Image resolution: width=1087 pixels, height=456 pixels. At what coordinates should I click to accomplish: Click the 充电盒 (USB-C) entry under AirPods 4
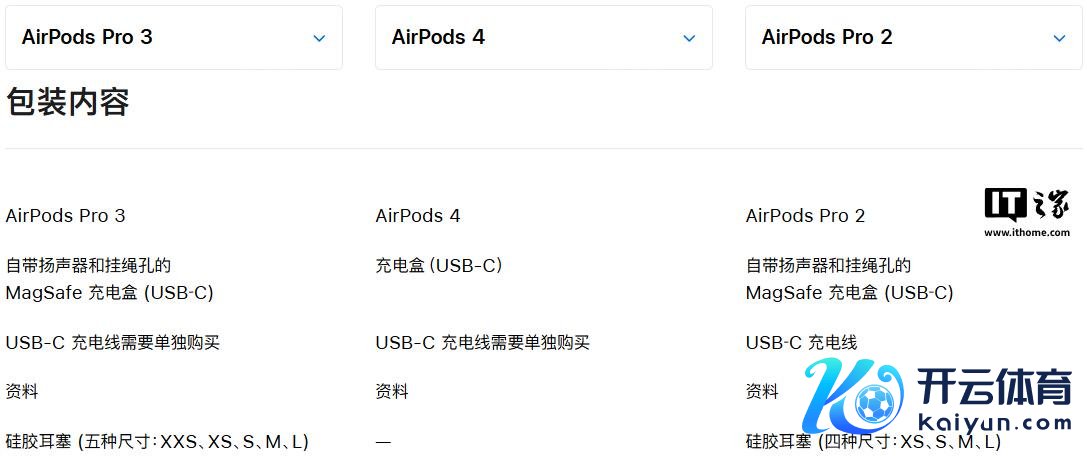[438, 266]
